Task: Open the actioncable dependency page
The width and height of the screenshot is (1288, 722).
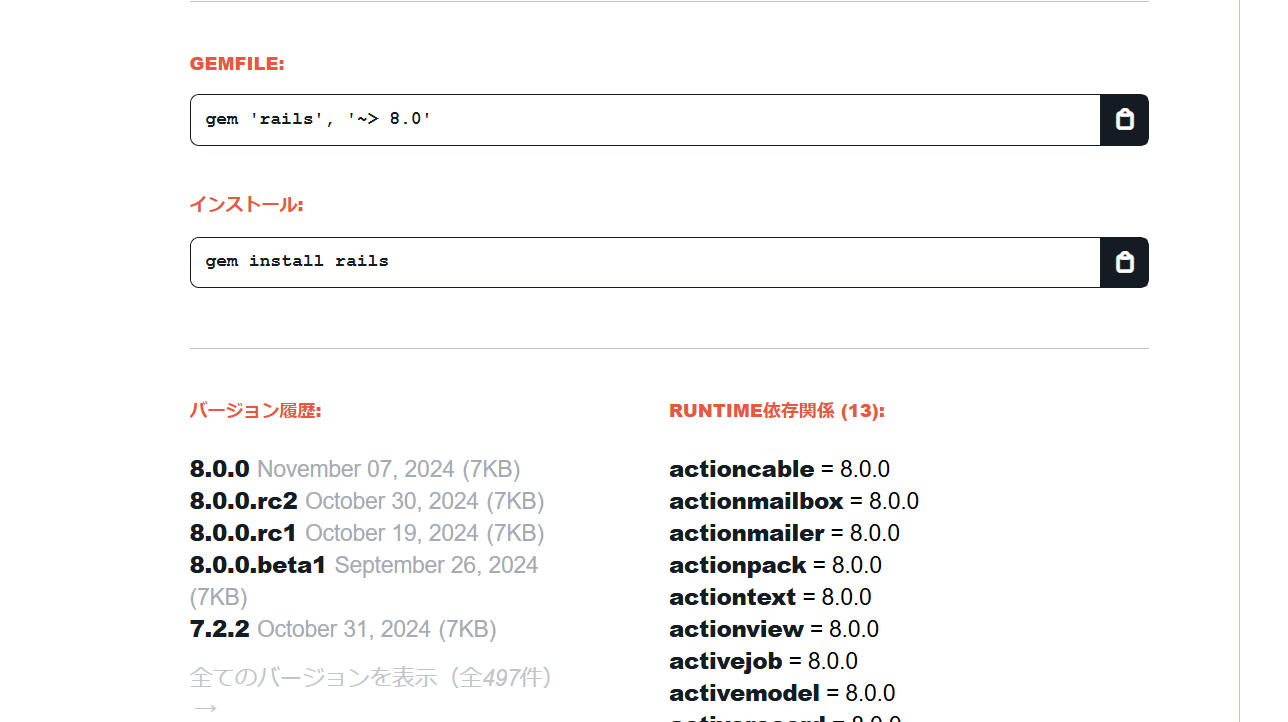Action: (741, 469)
